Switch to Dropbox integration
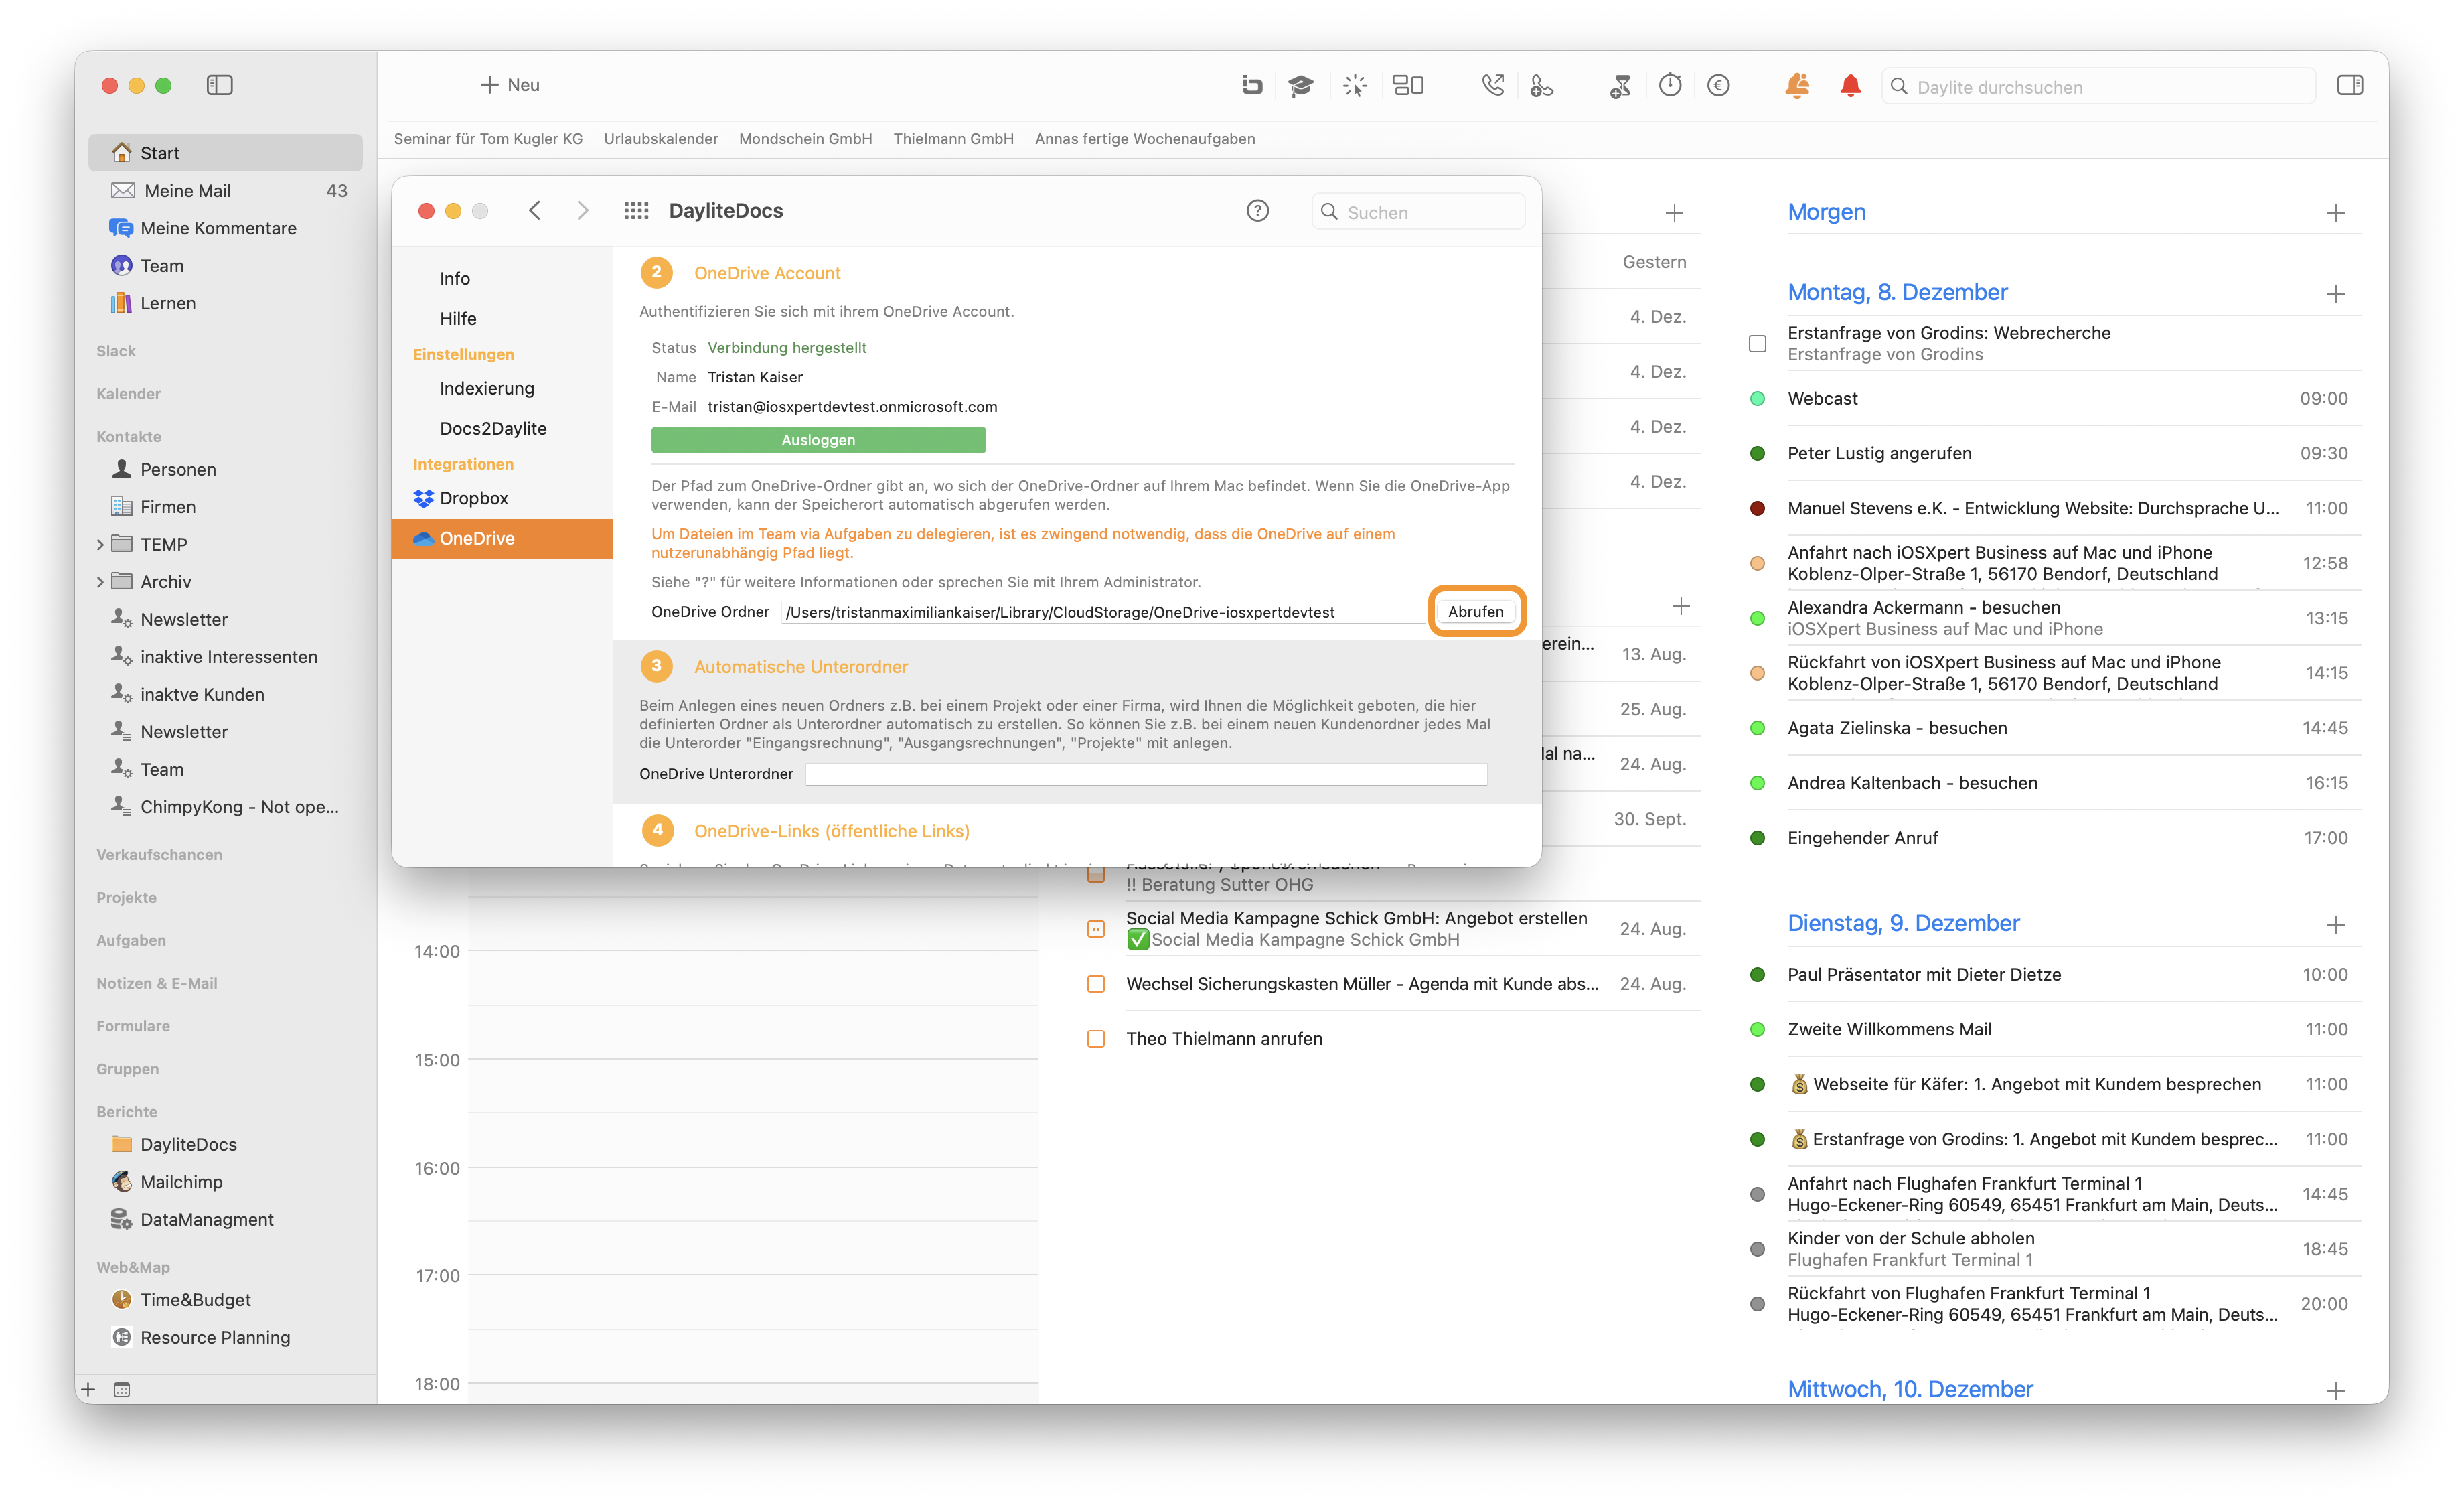This screenshot has width=2464, height=1503. click(x=502, y=499)
